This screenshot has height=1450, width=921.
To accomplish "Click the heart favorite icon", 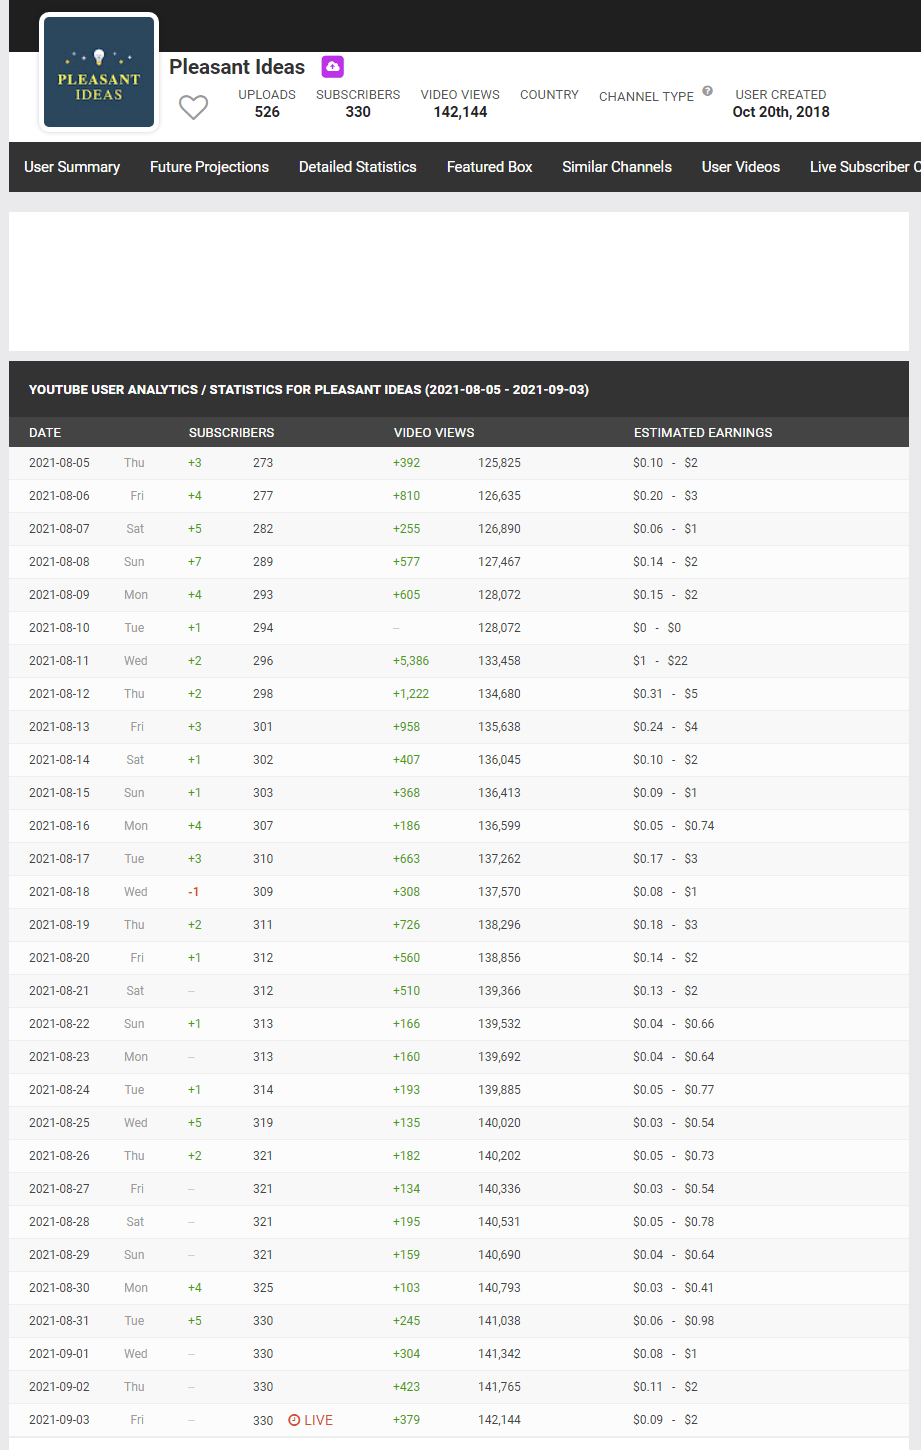I will coord(193,107).
